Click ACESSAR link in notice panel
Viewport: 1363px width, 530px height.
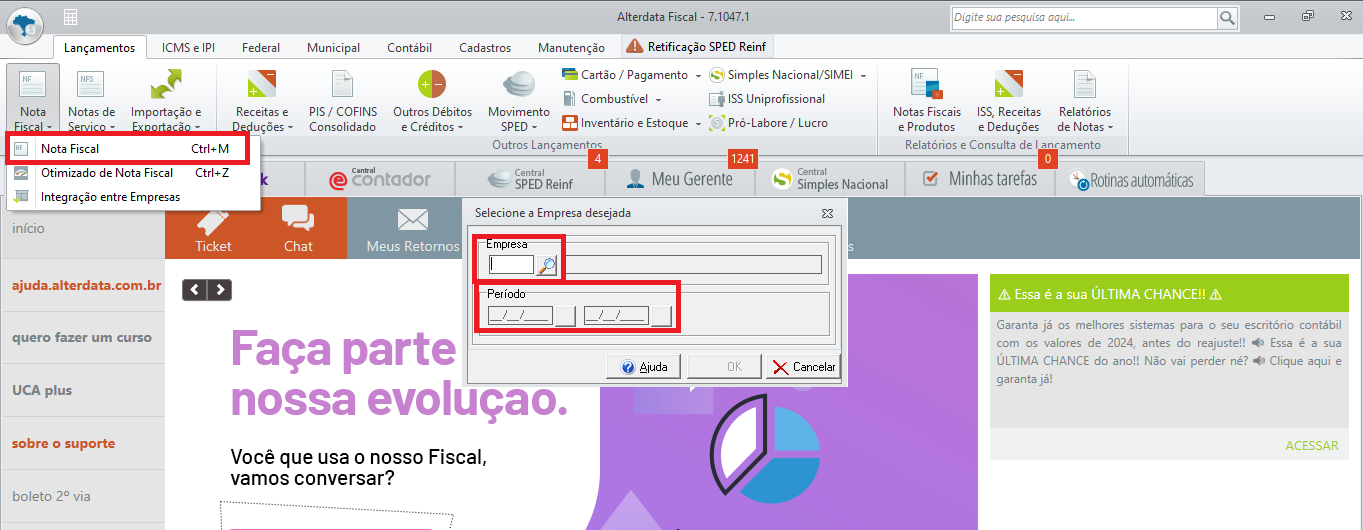point(1311,446)
